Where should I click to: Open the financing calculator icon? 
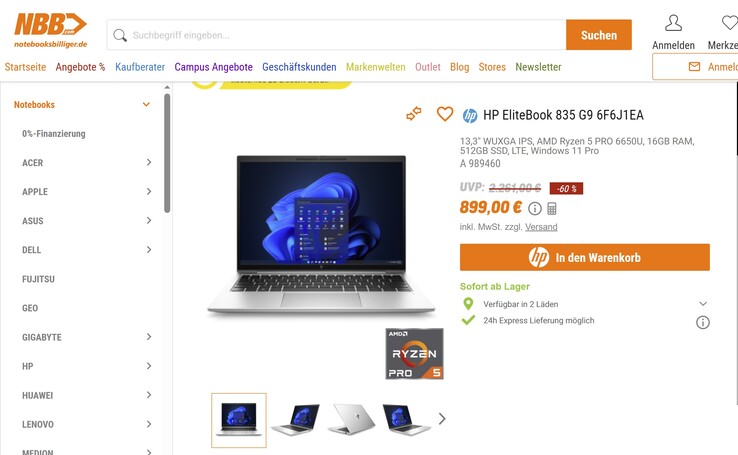[x=552, y=208]
